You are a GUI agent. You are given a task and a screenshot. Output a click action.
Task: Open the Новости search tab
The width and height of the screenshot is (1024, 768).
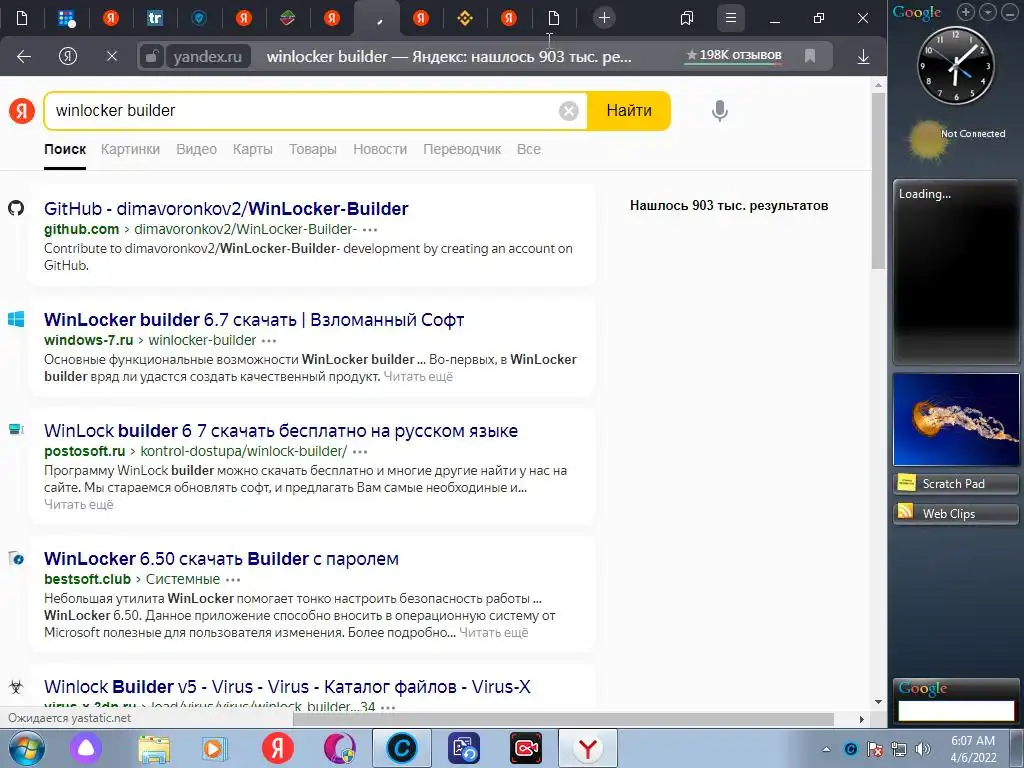[380, 149]
